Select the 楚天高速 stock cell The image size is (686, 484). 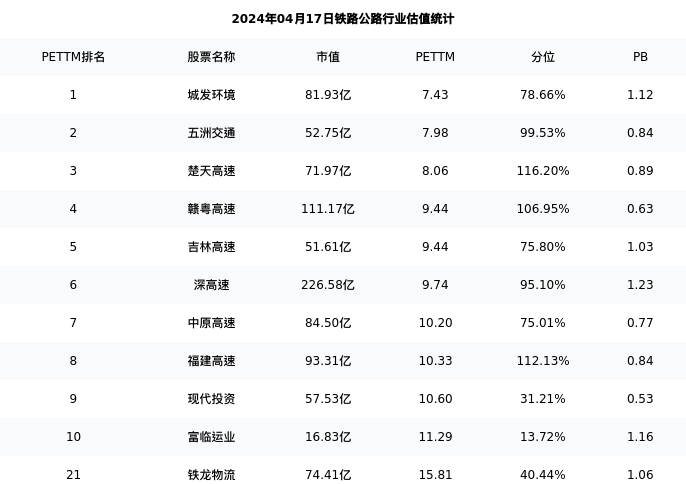211,171
